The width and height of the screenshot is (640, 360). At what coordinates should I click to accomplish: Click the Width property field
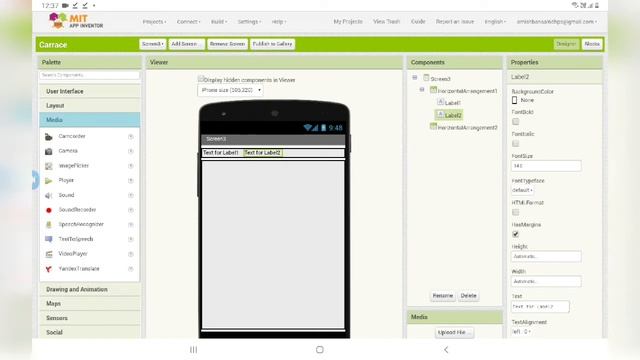(x=546, y=281)
